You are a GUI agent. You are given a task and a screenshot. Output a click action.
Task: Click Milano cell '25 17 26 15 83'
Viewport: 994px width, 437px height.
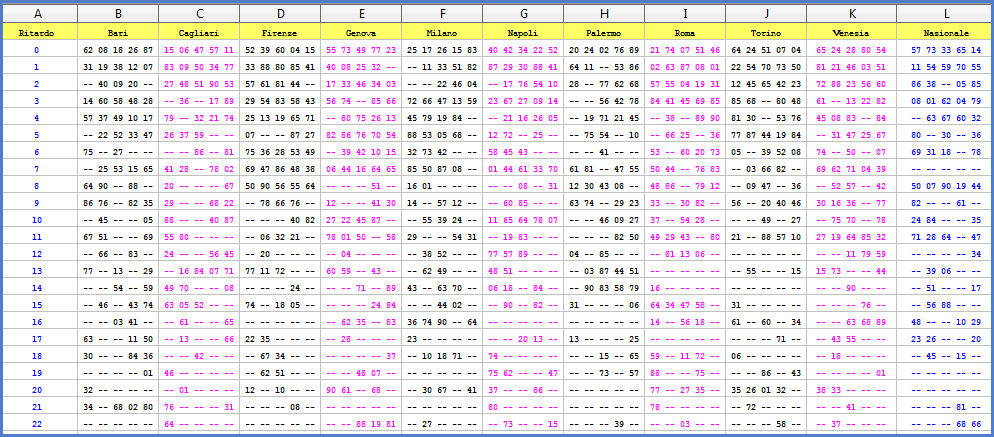[x=442, y=49]
